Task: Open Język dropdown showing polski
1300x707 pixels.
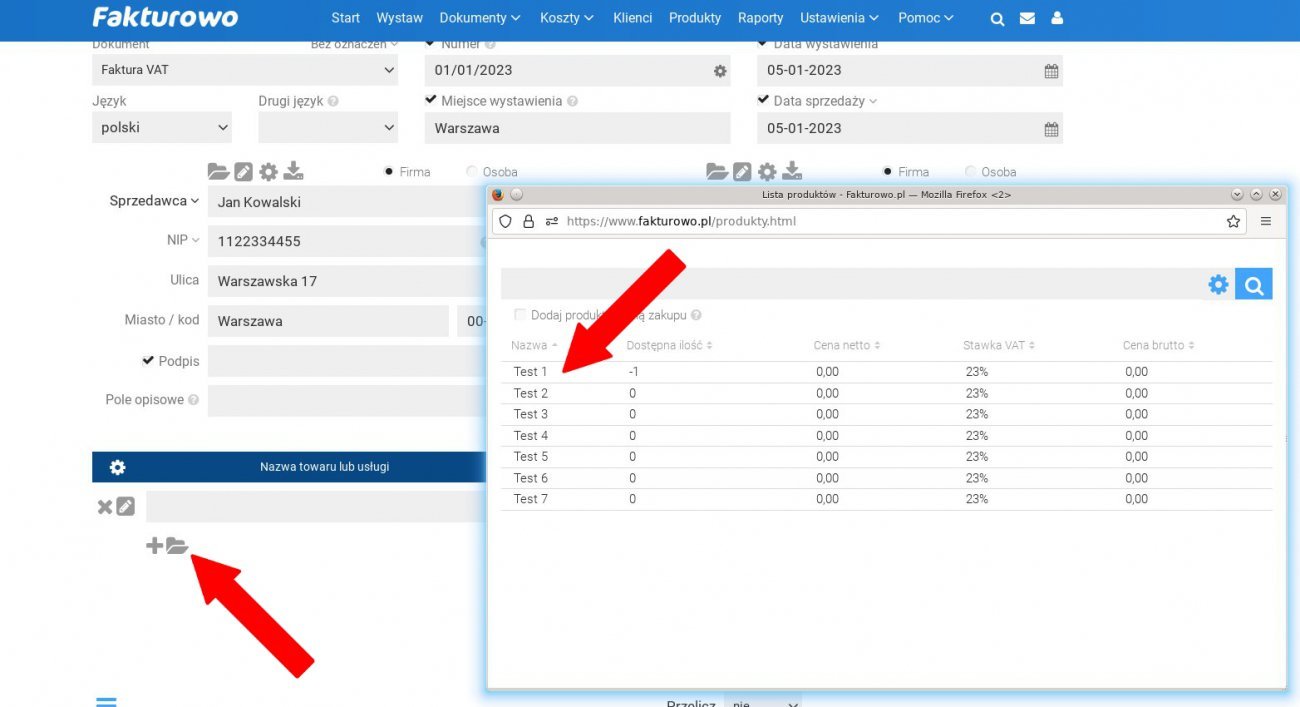Action: point(162,128)
